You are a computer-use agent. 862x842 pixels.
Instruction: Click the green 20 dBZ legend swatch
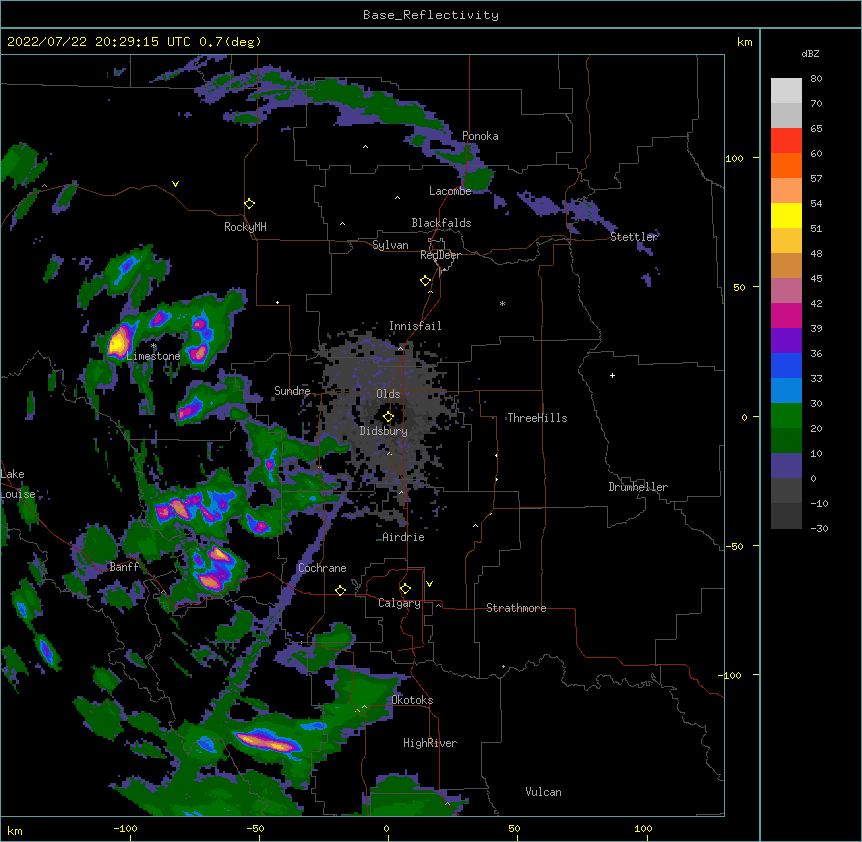point(786,416)
